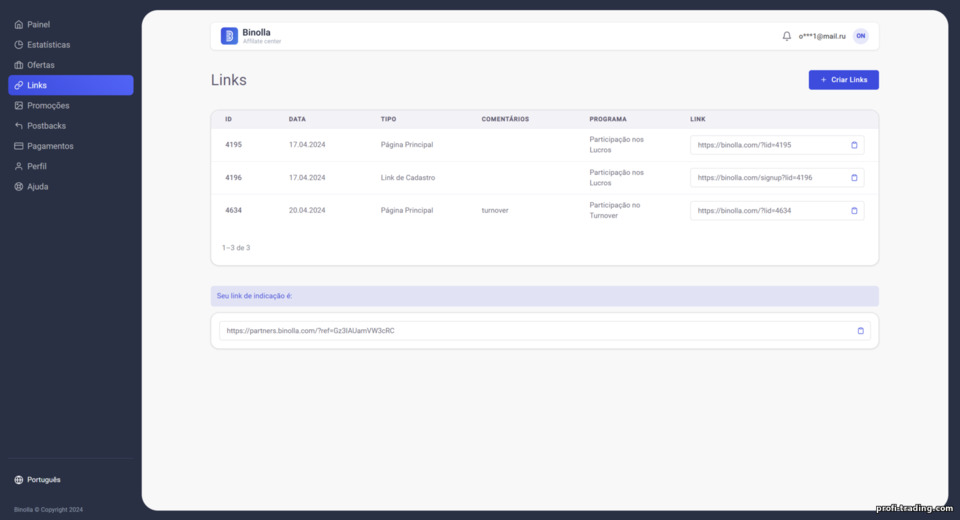
Task: Select the ID cell 4195
Action: 233,145
